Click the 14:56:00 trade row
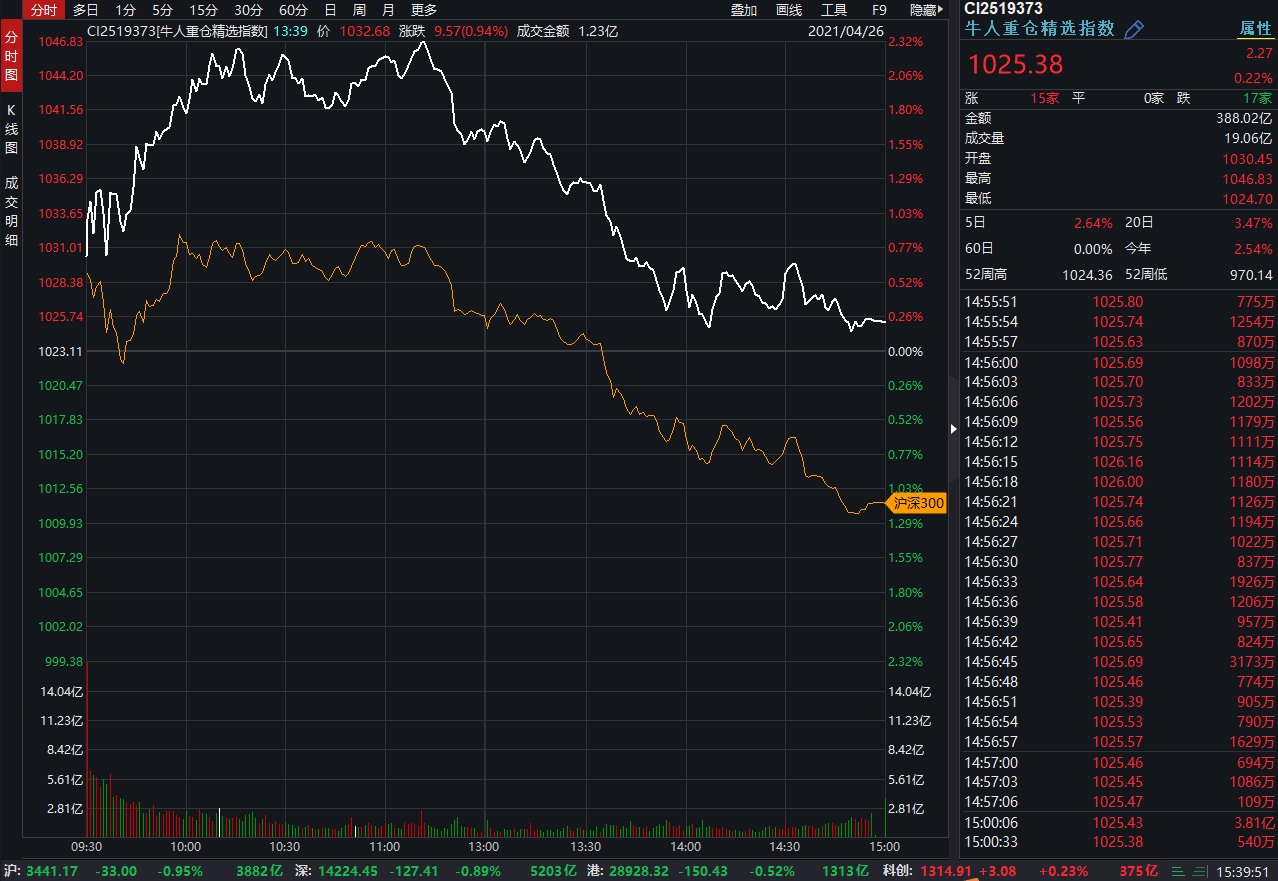1278x881 pixels. pos(1119,362)
